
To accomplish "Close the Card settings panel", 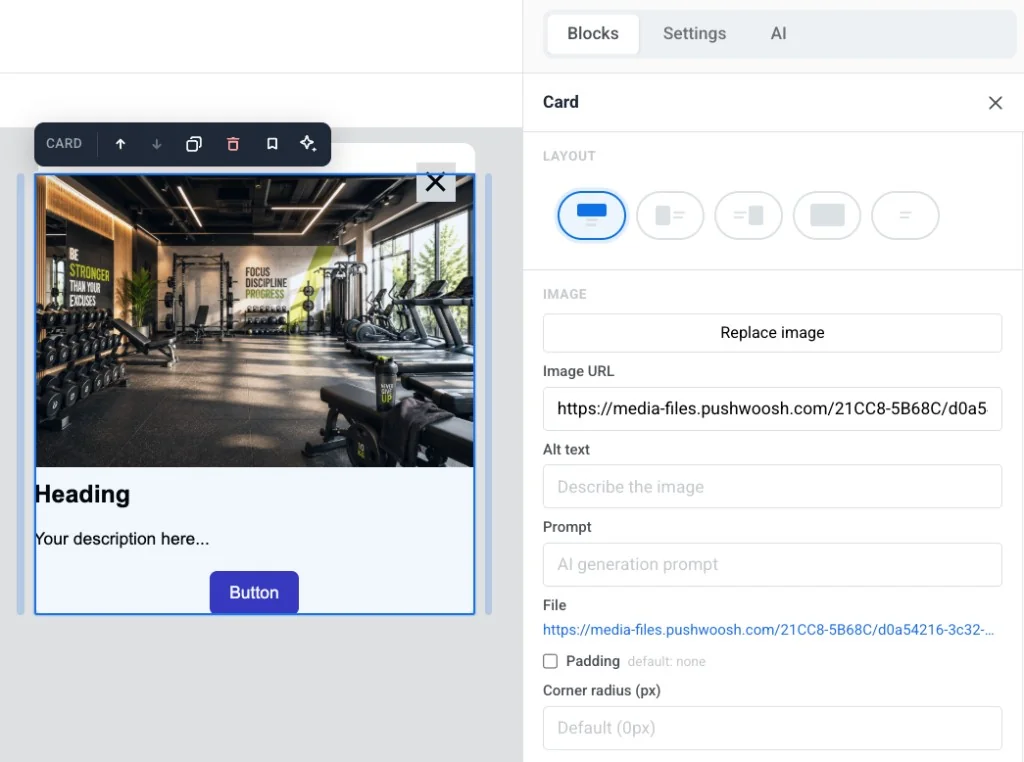I will (995, 103).
